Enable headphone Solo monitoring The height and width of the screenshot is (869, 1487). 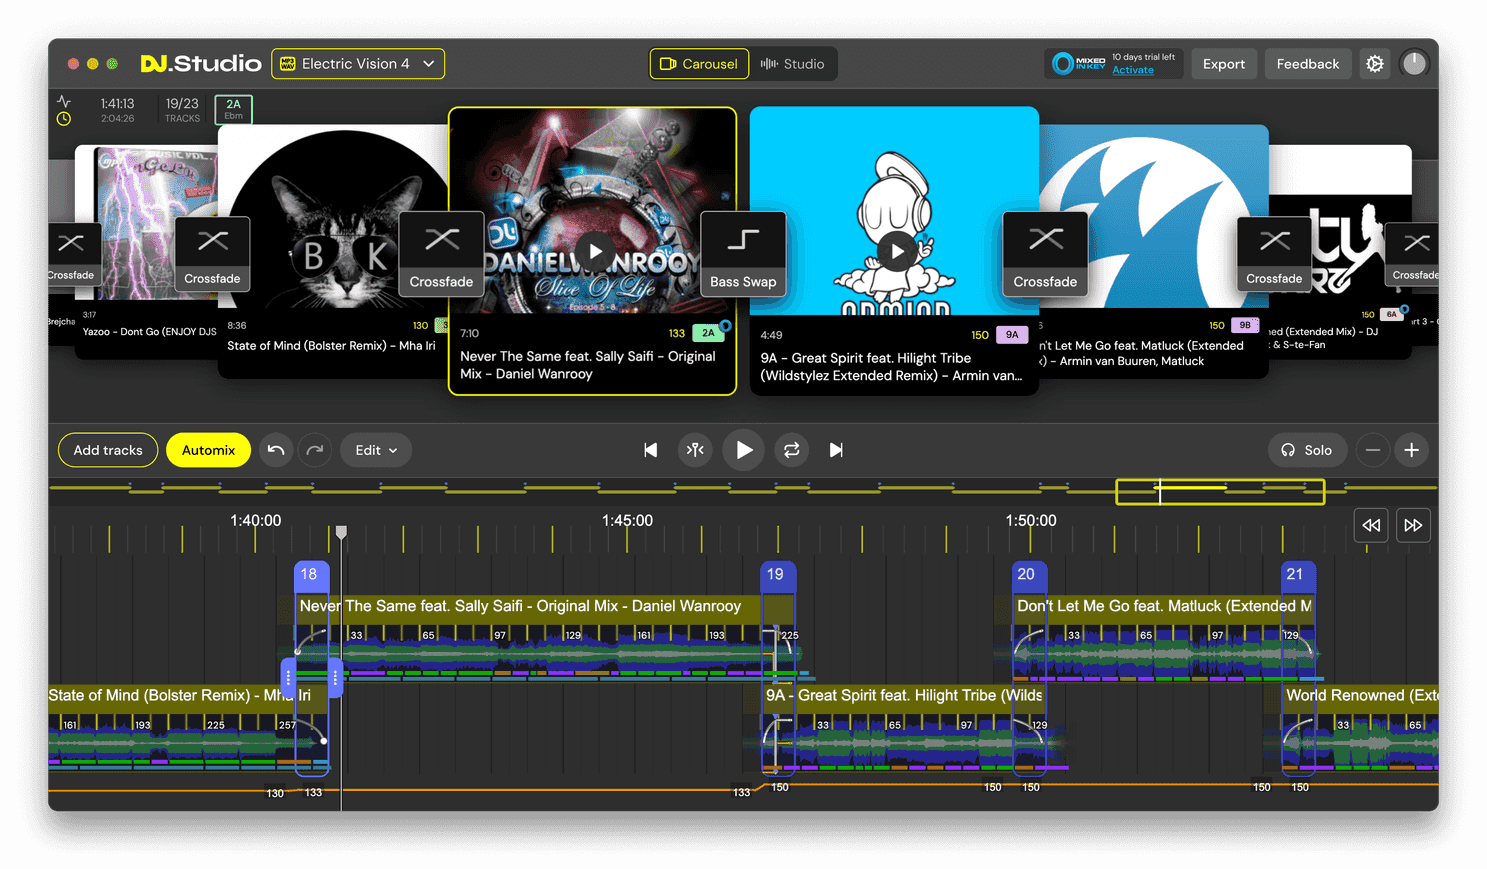[x=1307, y=450]
